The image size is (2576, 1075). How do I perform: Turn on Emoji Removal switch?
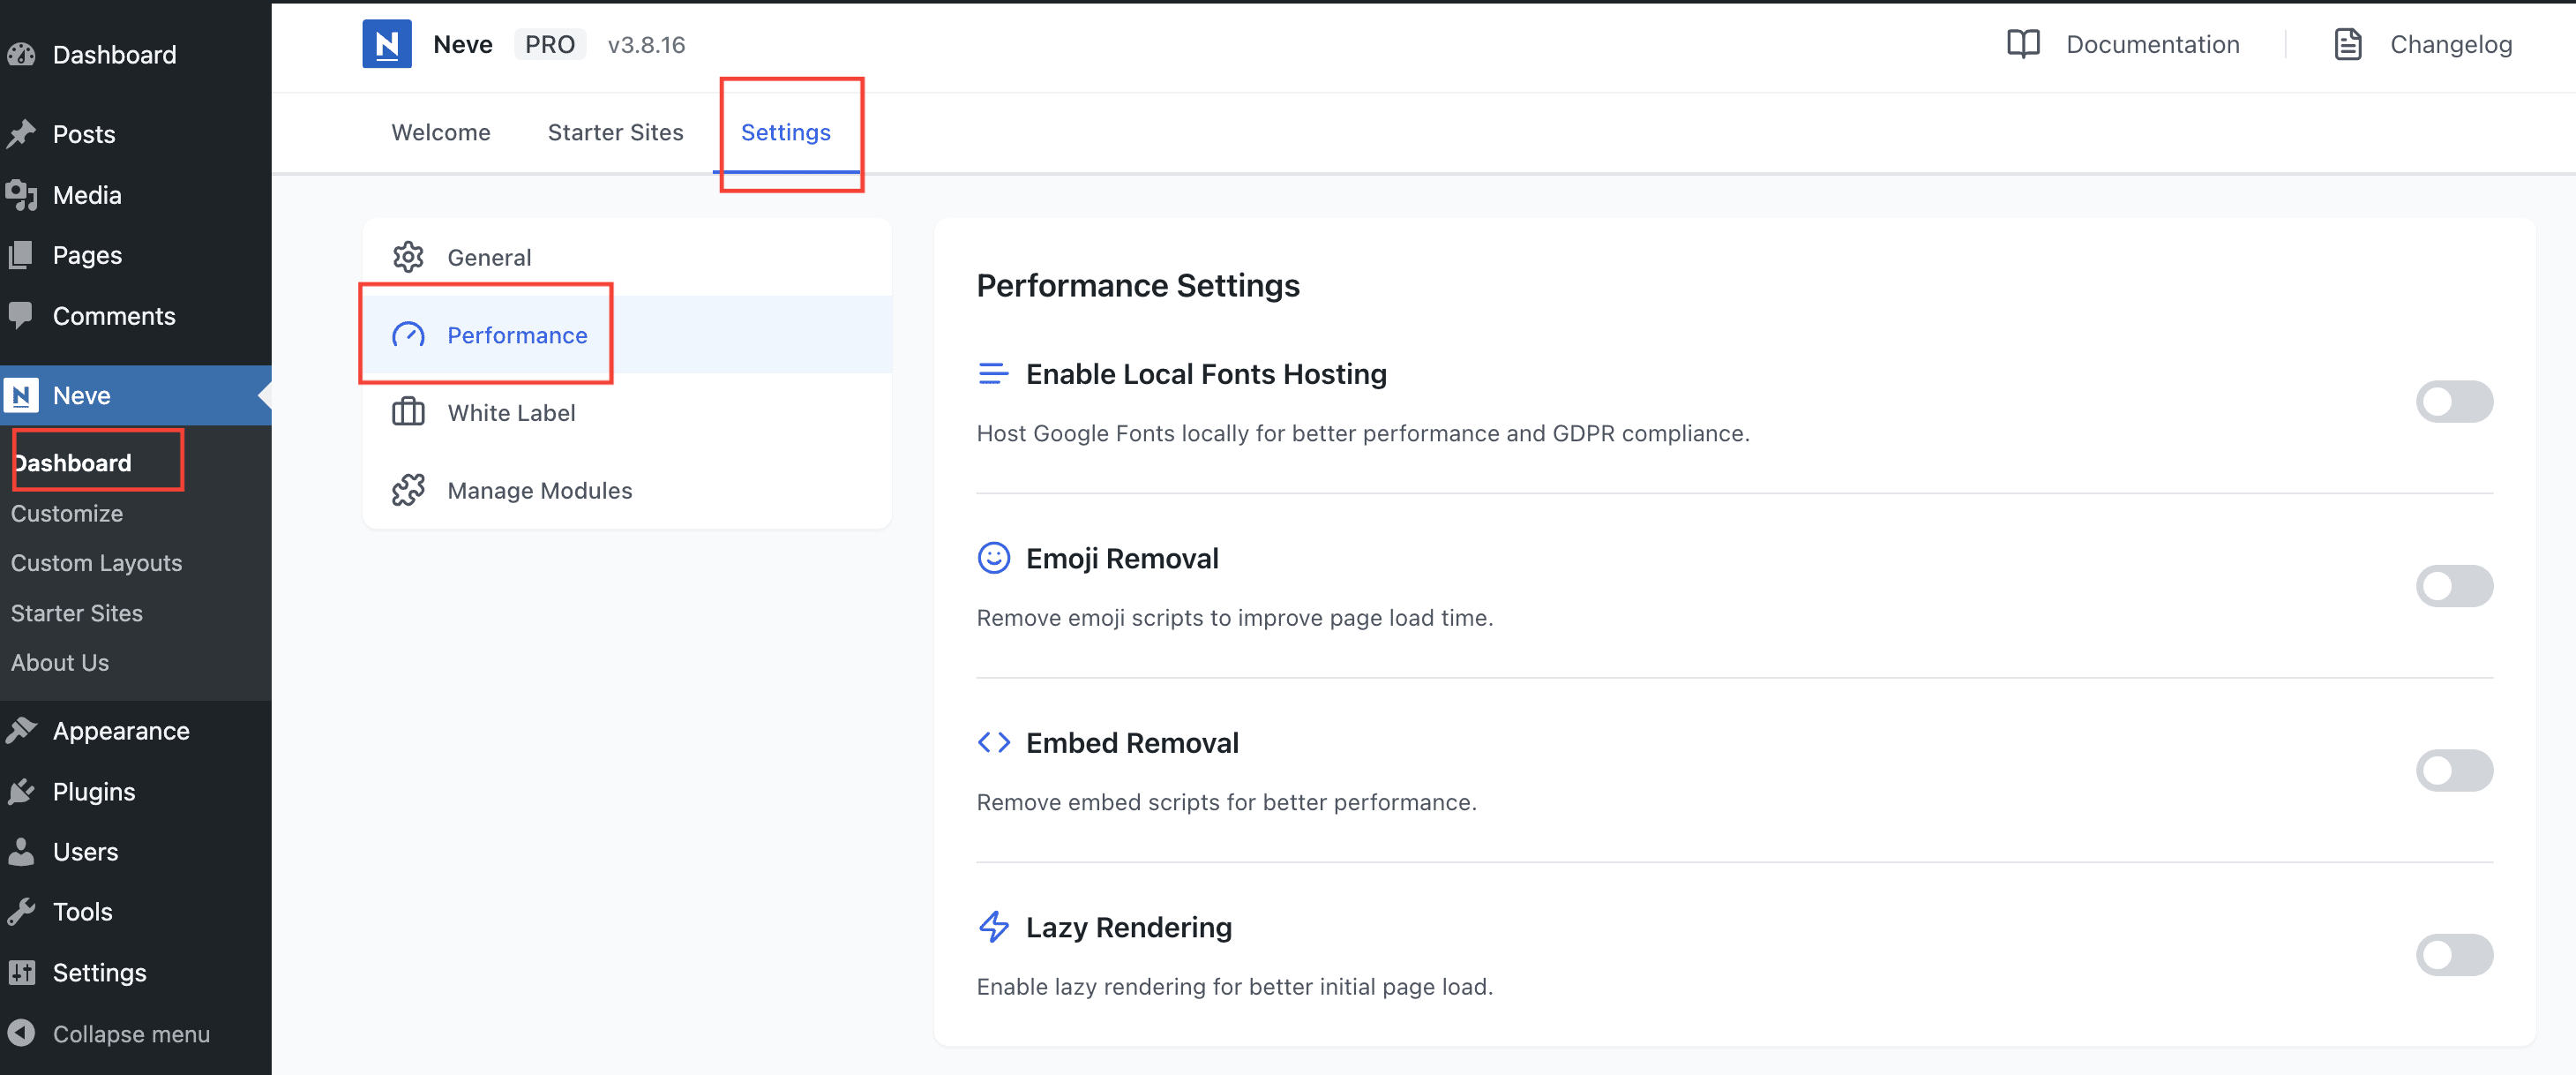(2453, 586)
